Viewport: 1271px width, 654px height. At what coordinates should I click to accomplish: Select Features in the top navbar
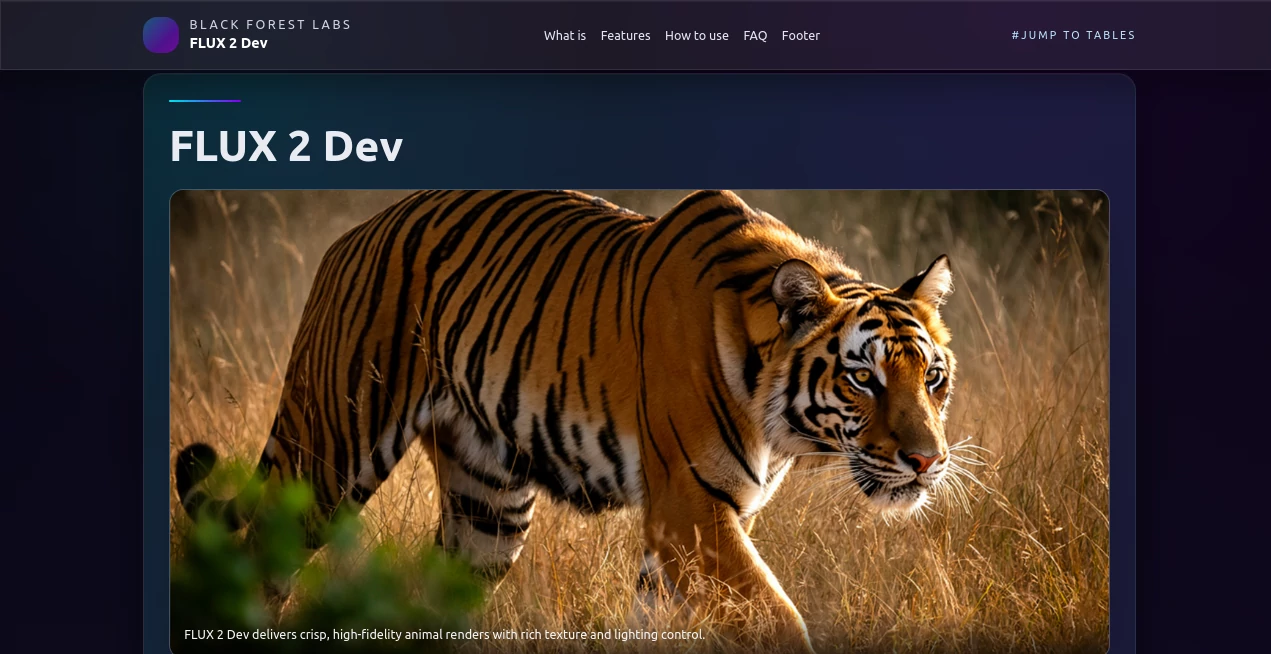click(625, 35)
